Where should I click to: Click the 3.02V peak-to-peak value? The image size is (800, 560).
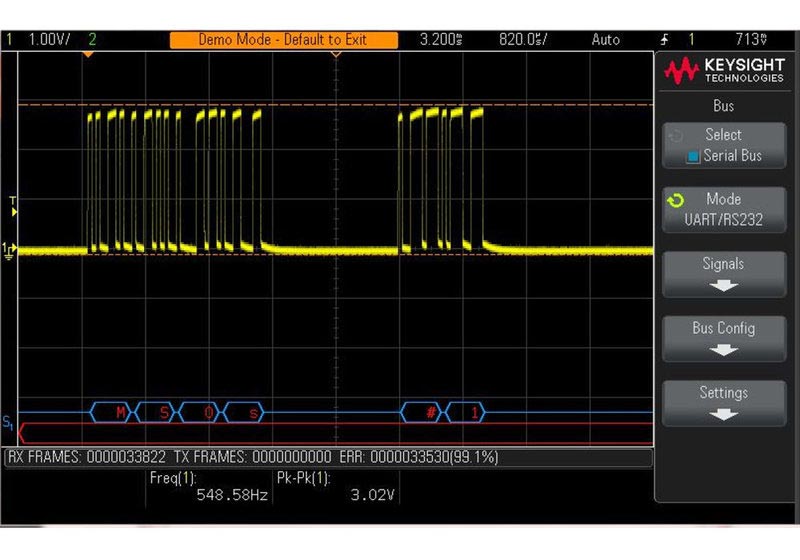point(372,495)
